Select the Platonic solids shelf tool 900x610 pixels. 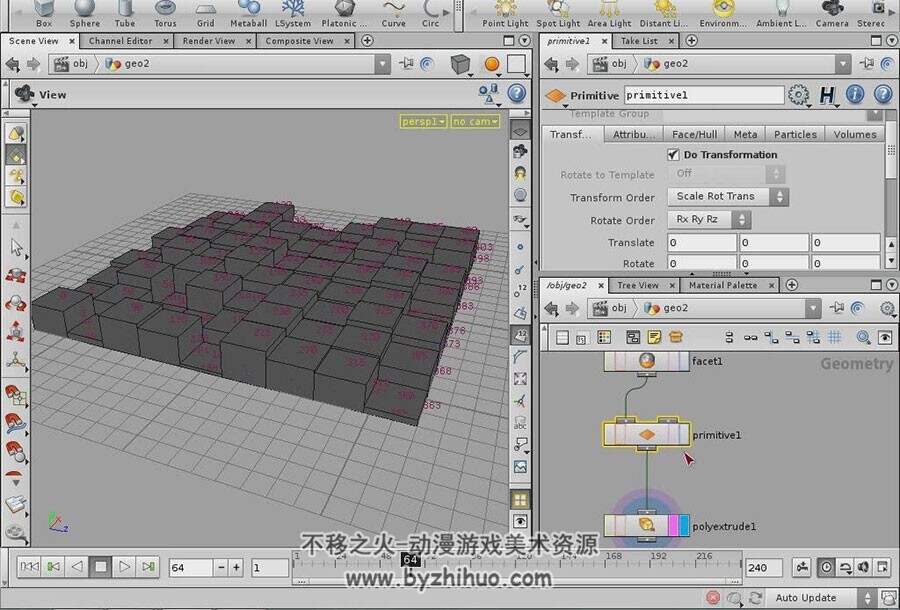343,14
